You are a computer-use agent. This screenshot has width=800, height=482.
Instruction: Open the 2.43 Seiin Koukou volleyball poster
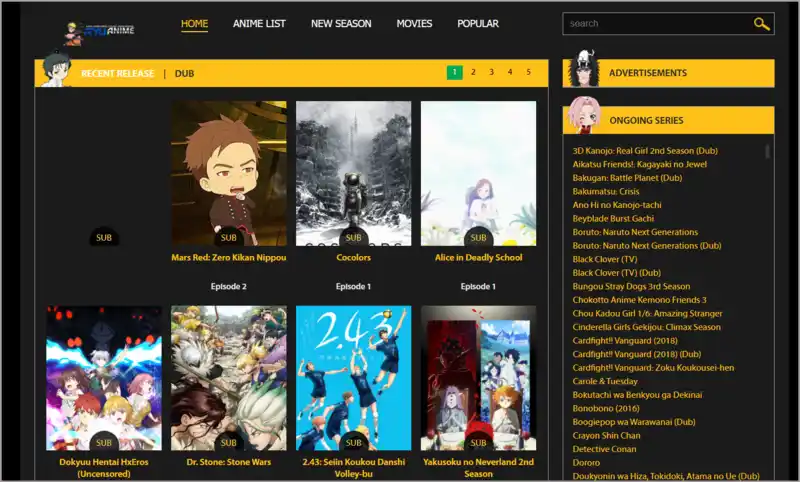[353, 378]
